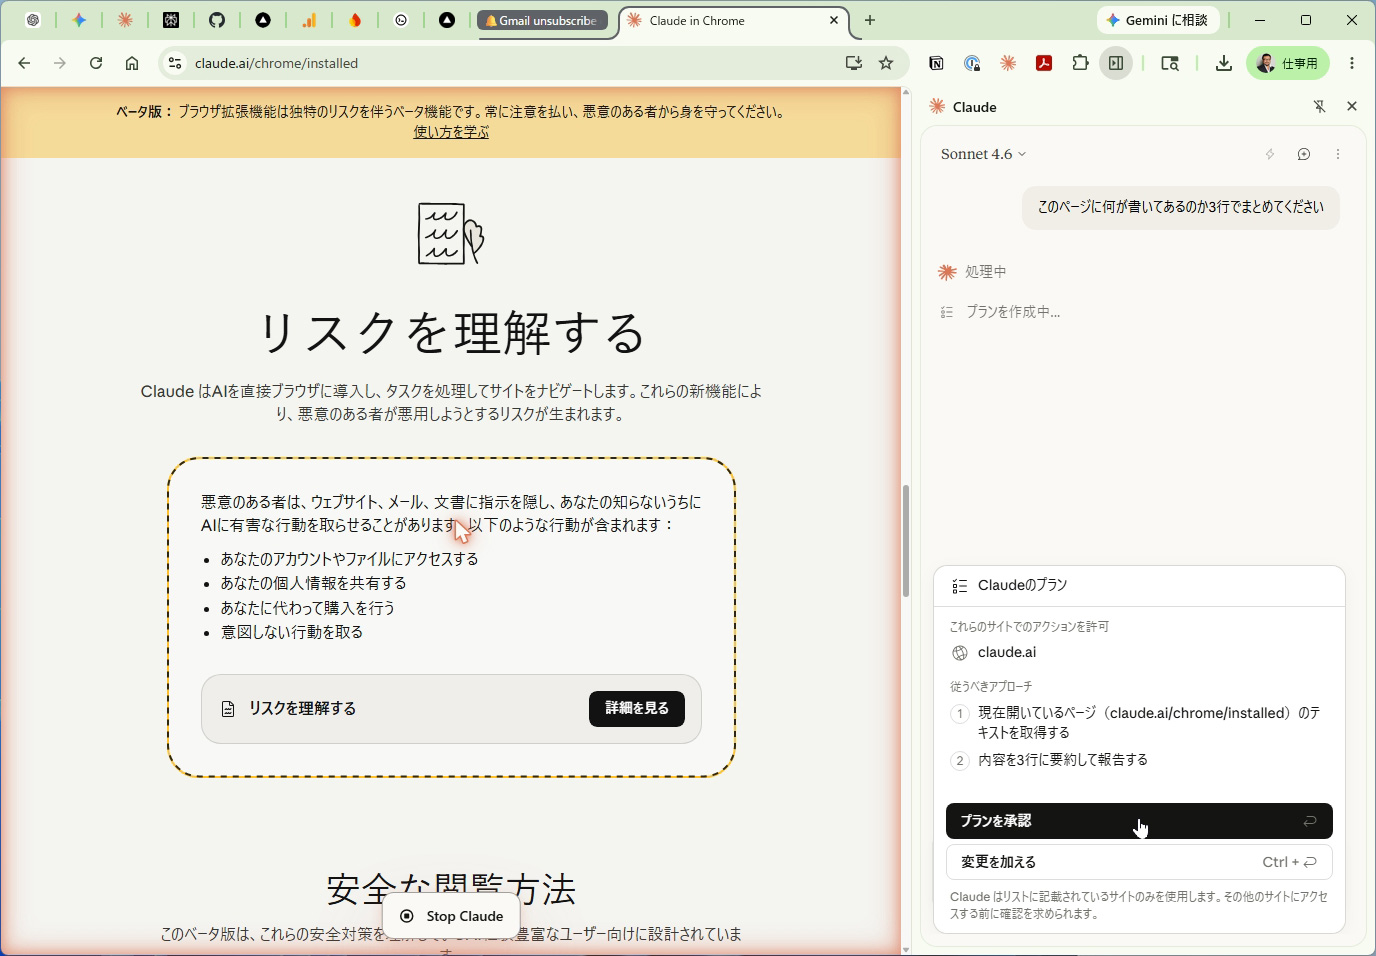Click the lightning bolt icon in Claude panel
Image resolution: width=1376 pixels, height=956 pixels.
point(1270,154)
